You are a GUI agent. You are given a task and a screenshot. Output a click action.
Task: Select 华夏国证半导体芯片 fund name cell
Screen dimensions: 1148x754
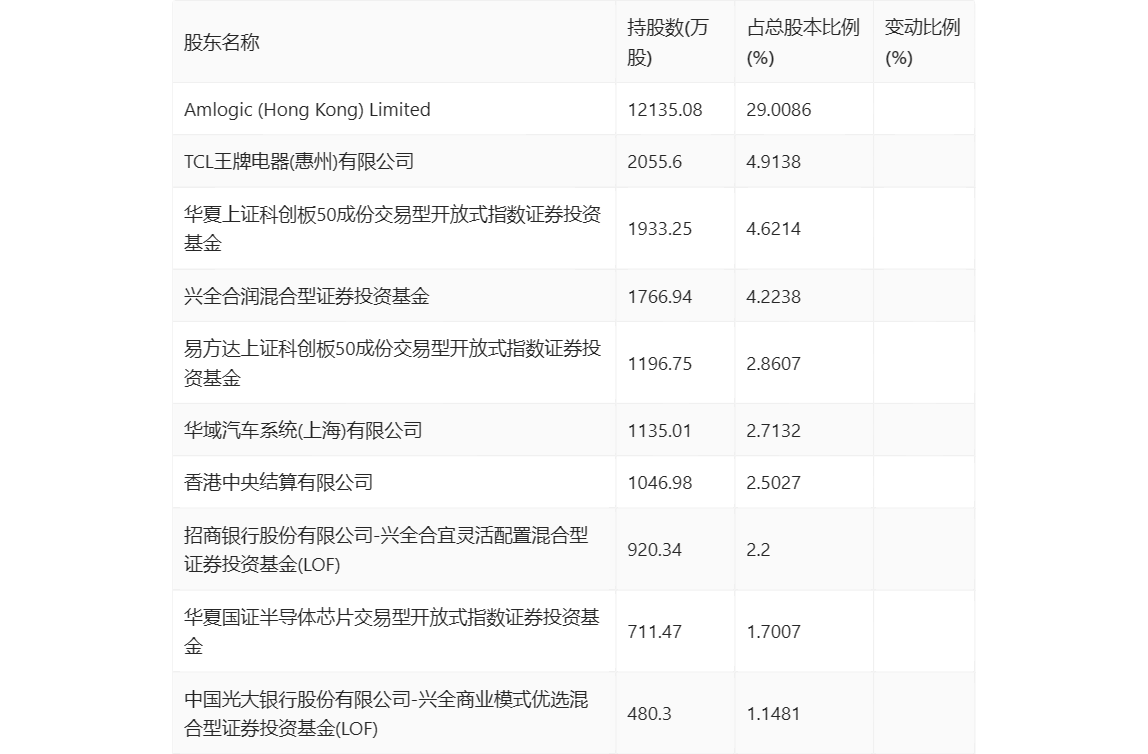pyautogui.click(x=392, y=632)
